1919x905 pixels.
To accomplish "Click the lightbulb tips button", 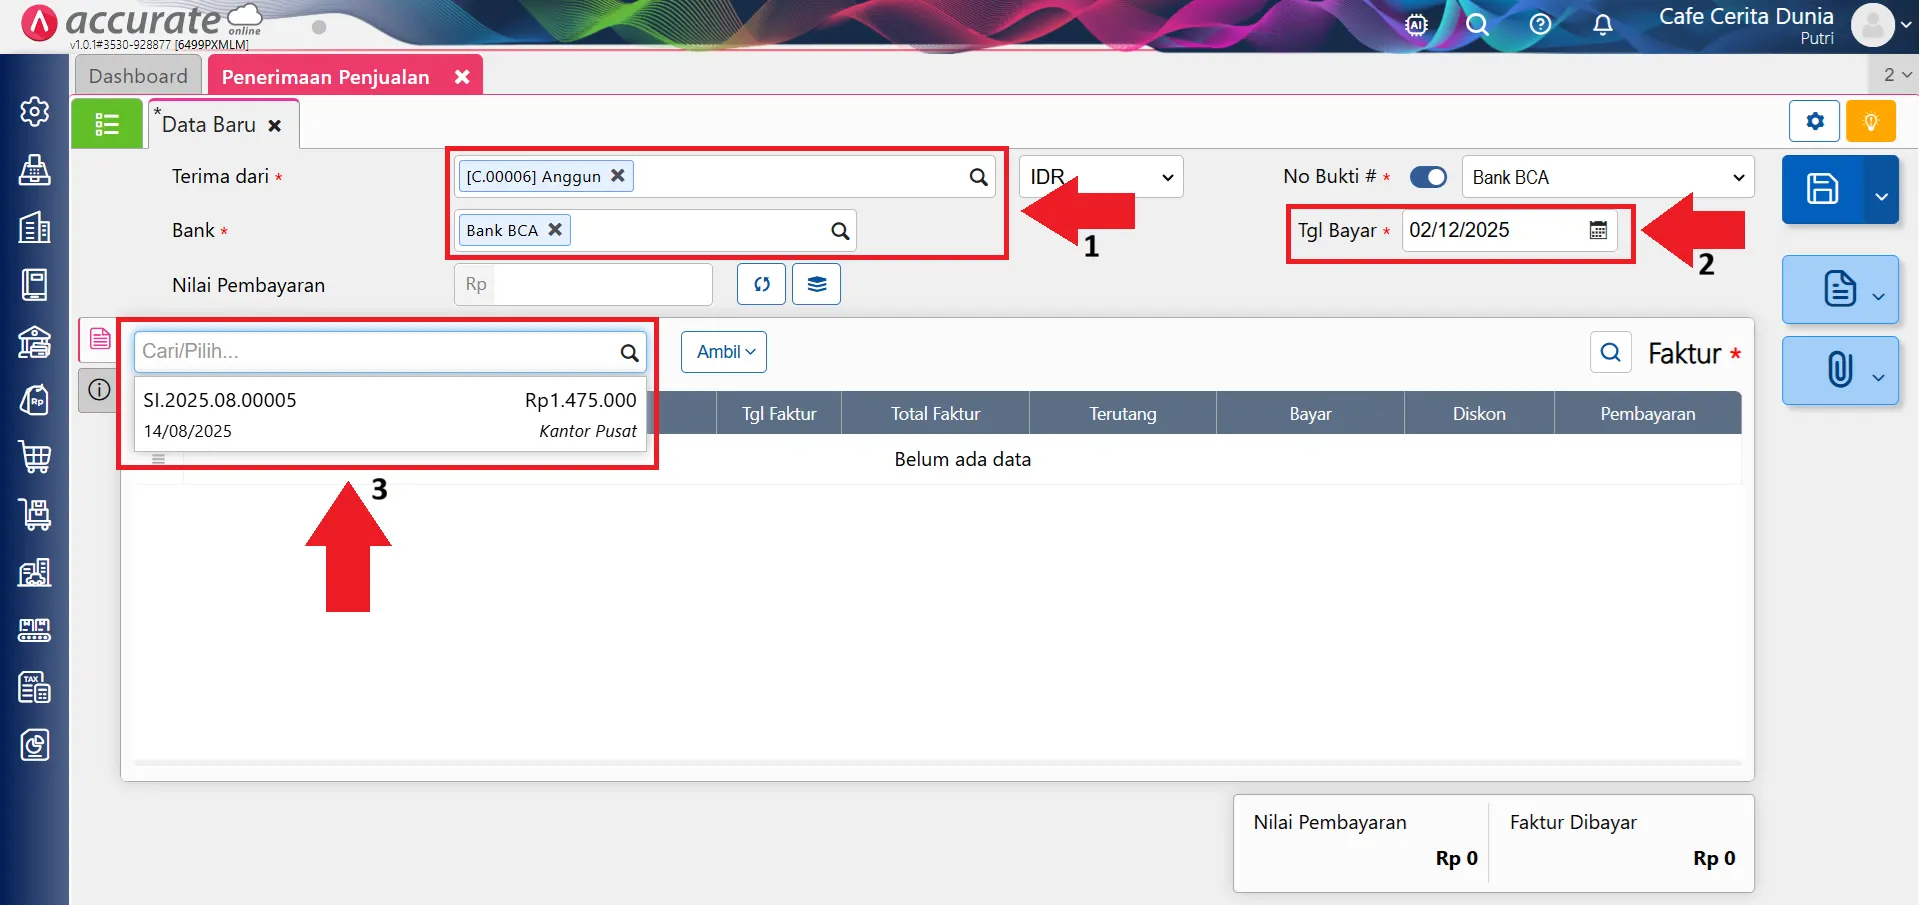I will tap(1870, 122).
